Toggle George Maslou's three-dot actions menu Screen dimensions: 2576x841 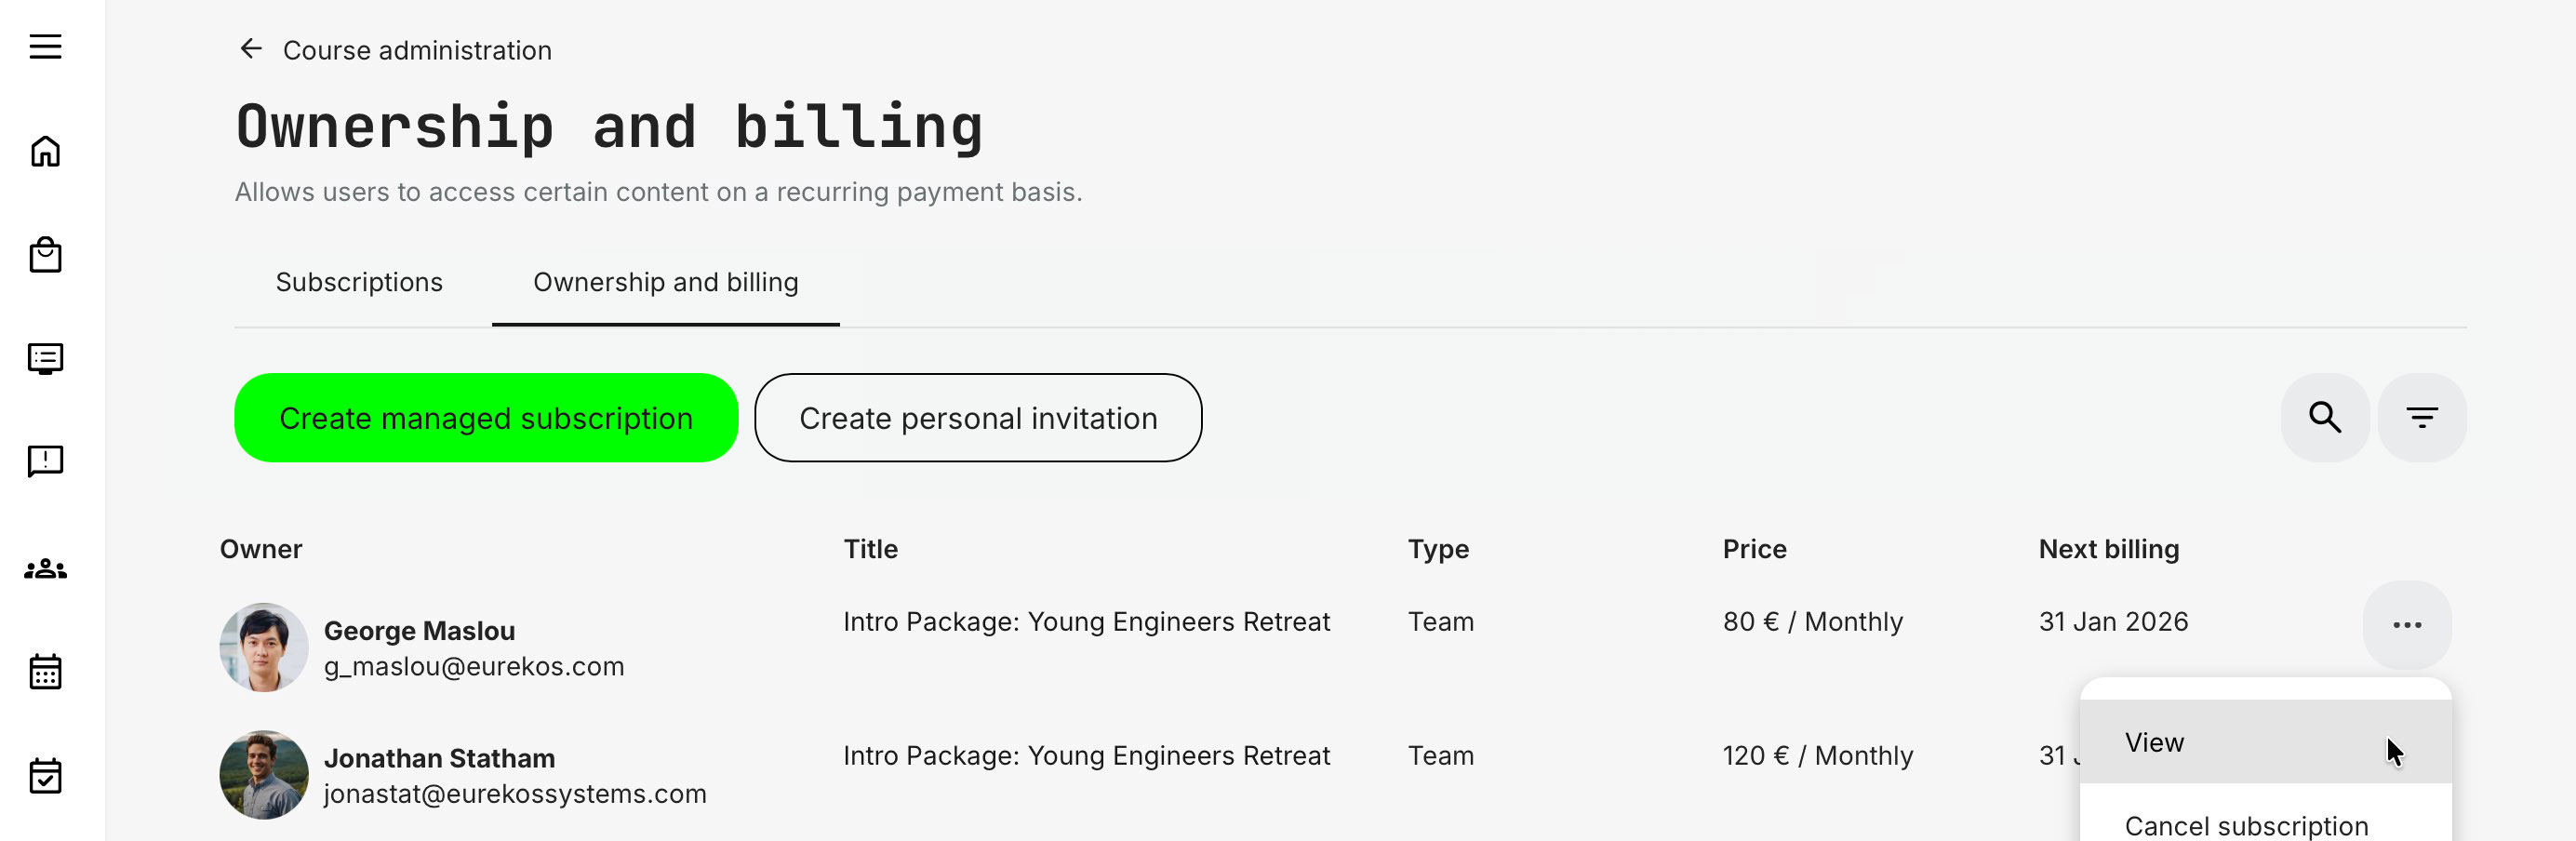[x=2406, y=625]
